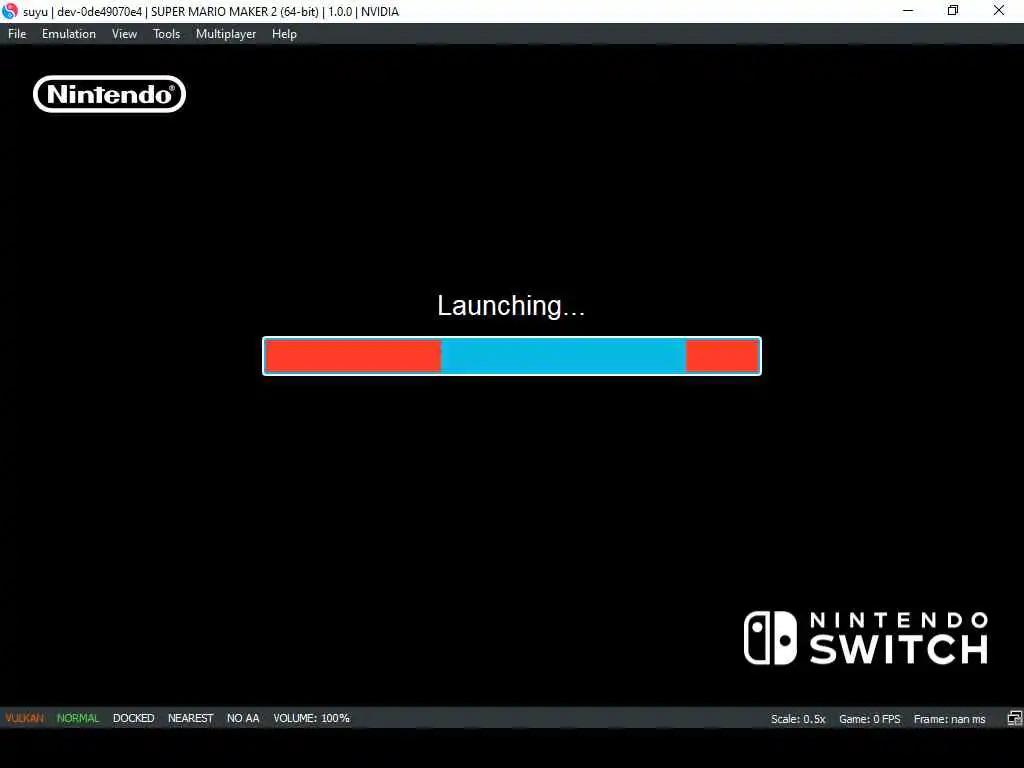
Task: Open the View menu
Action: click(124, 34)
